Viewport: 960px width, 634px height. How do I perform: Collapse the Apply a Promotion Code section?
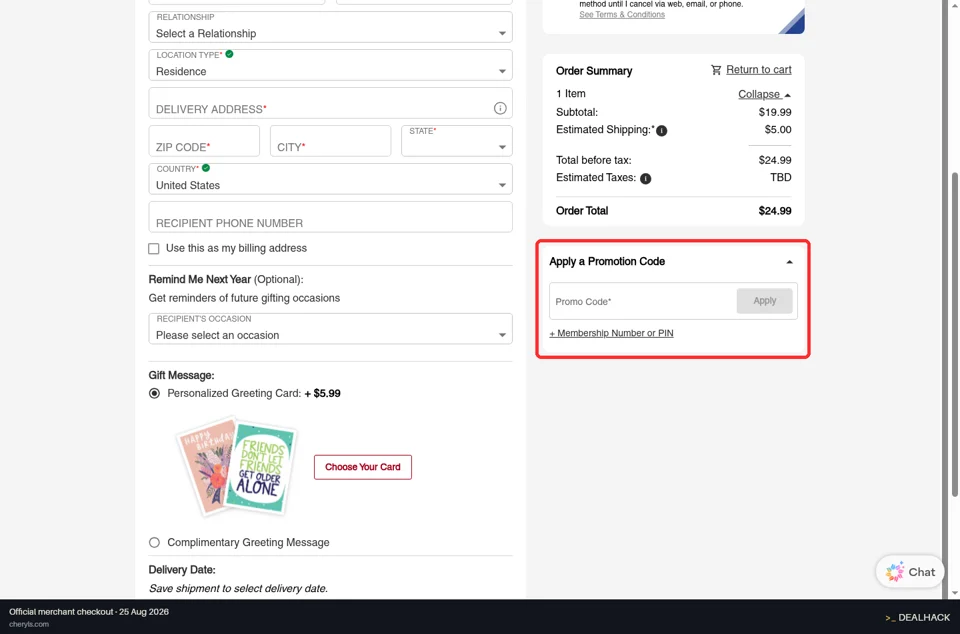789,262
